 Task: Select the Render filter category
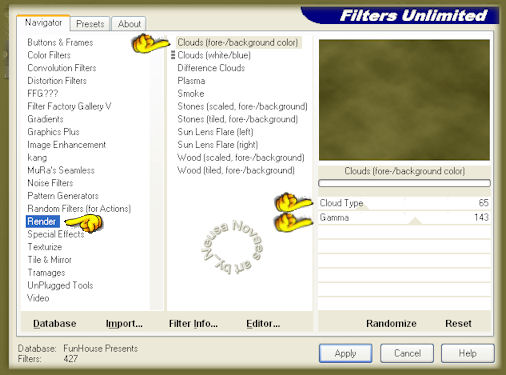point(43,221)
